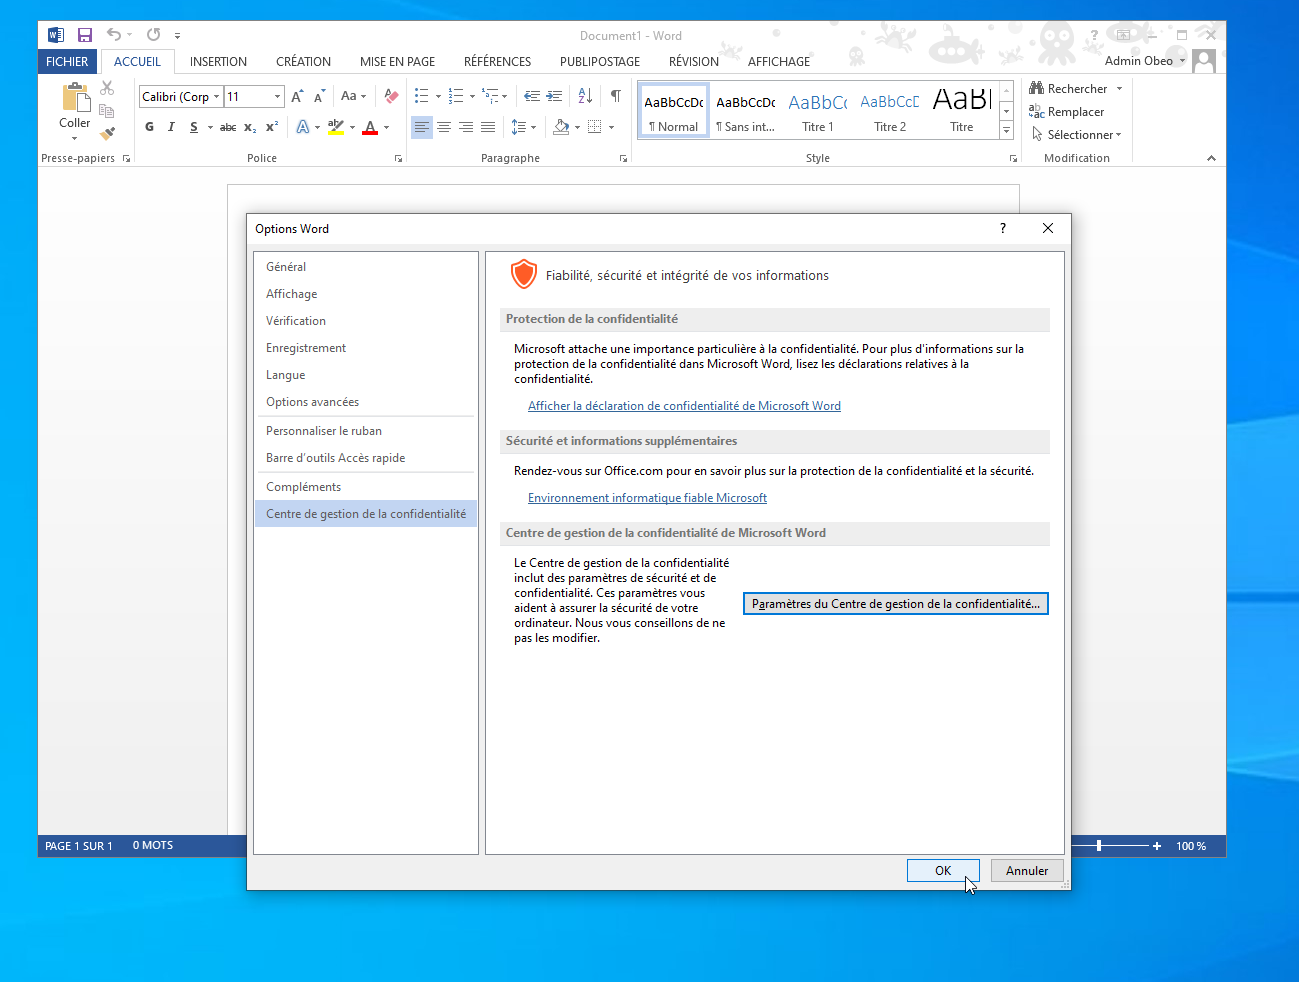Viewport: 1299px width, 982px height.
Task: Open the FICHIER tab
Action: click(x=67, y=61)
